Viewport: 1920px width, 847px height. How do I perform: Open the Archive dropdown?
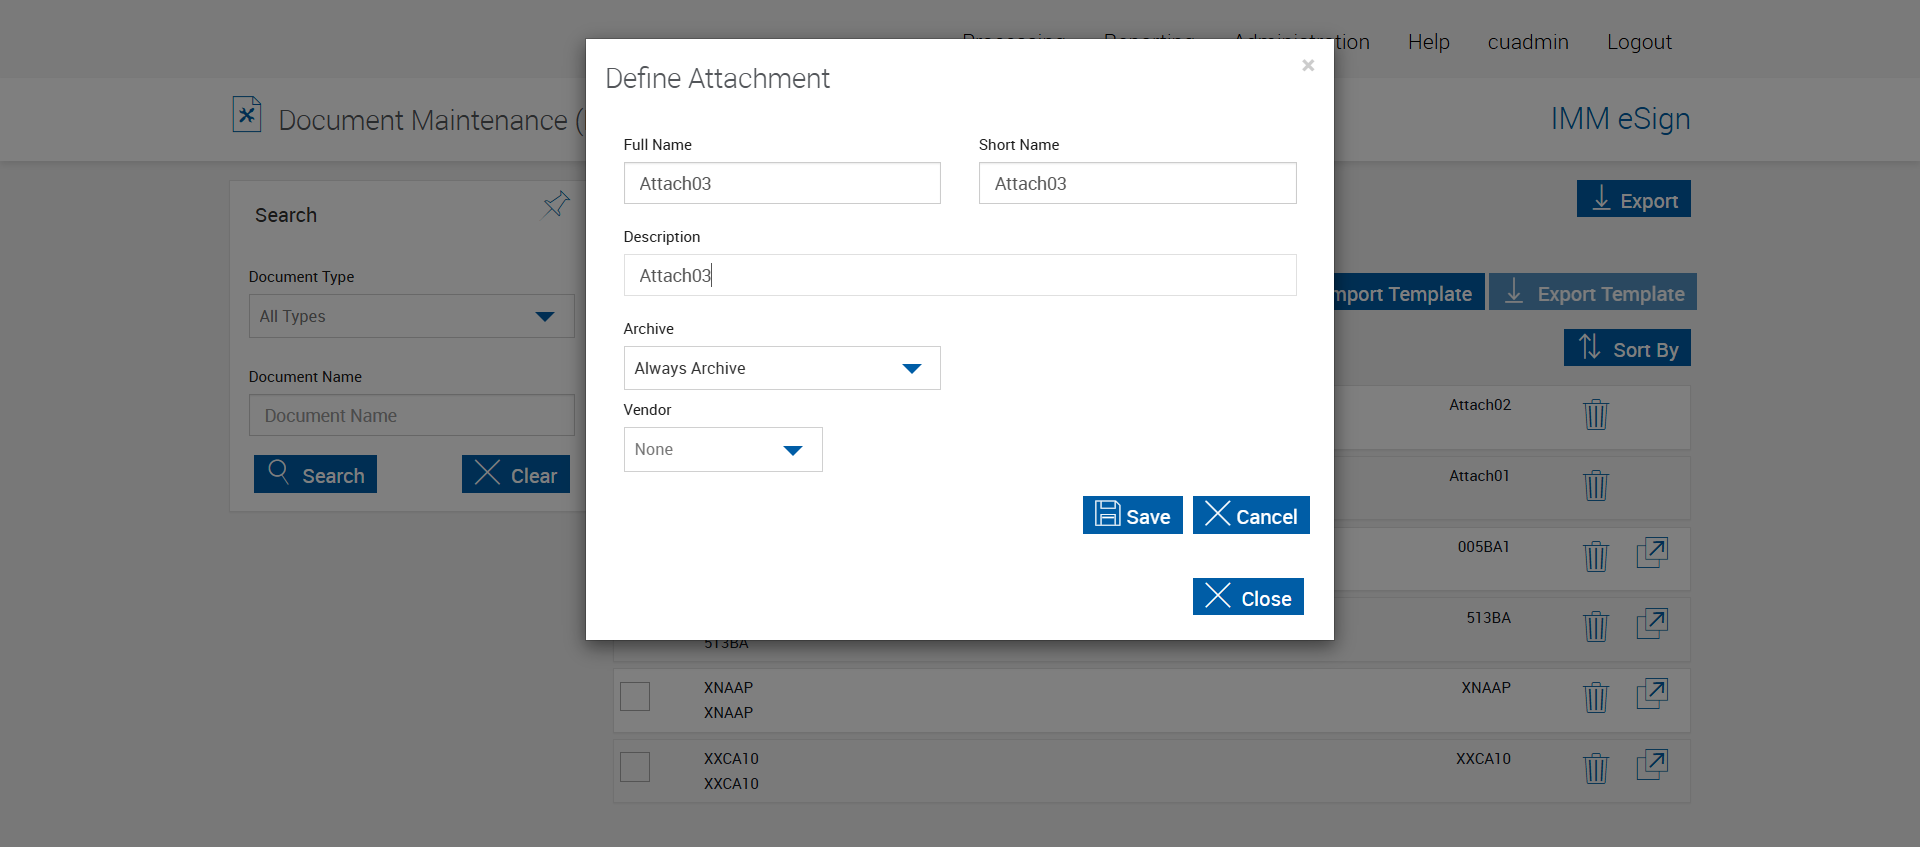(782, 368)
